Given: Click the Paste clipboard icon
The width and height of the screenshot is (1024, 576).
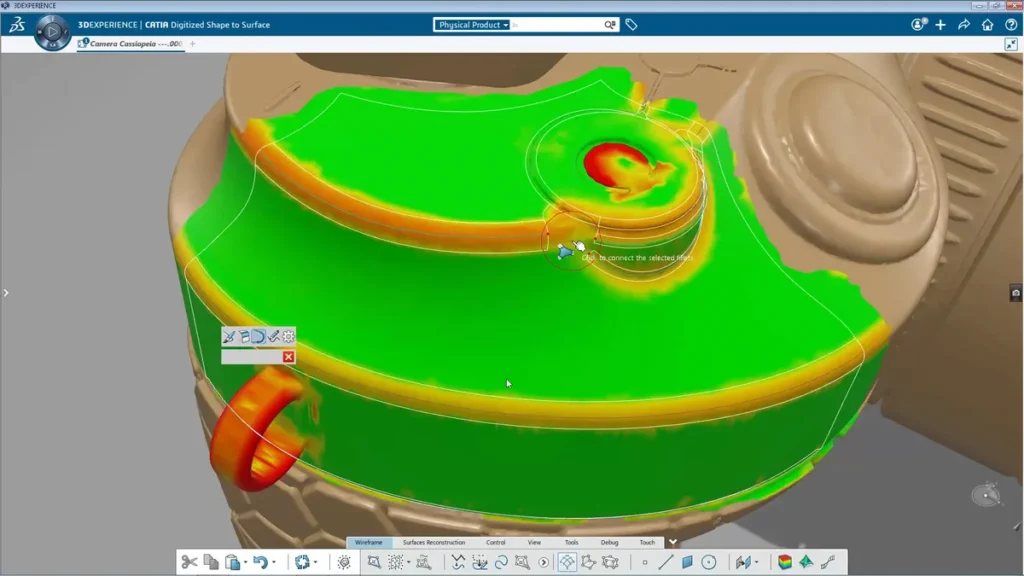Looking at the screenshot, I should (x=232, y=562).
